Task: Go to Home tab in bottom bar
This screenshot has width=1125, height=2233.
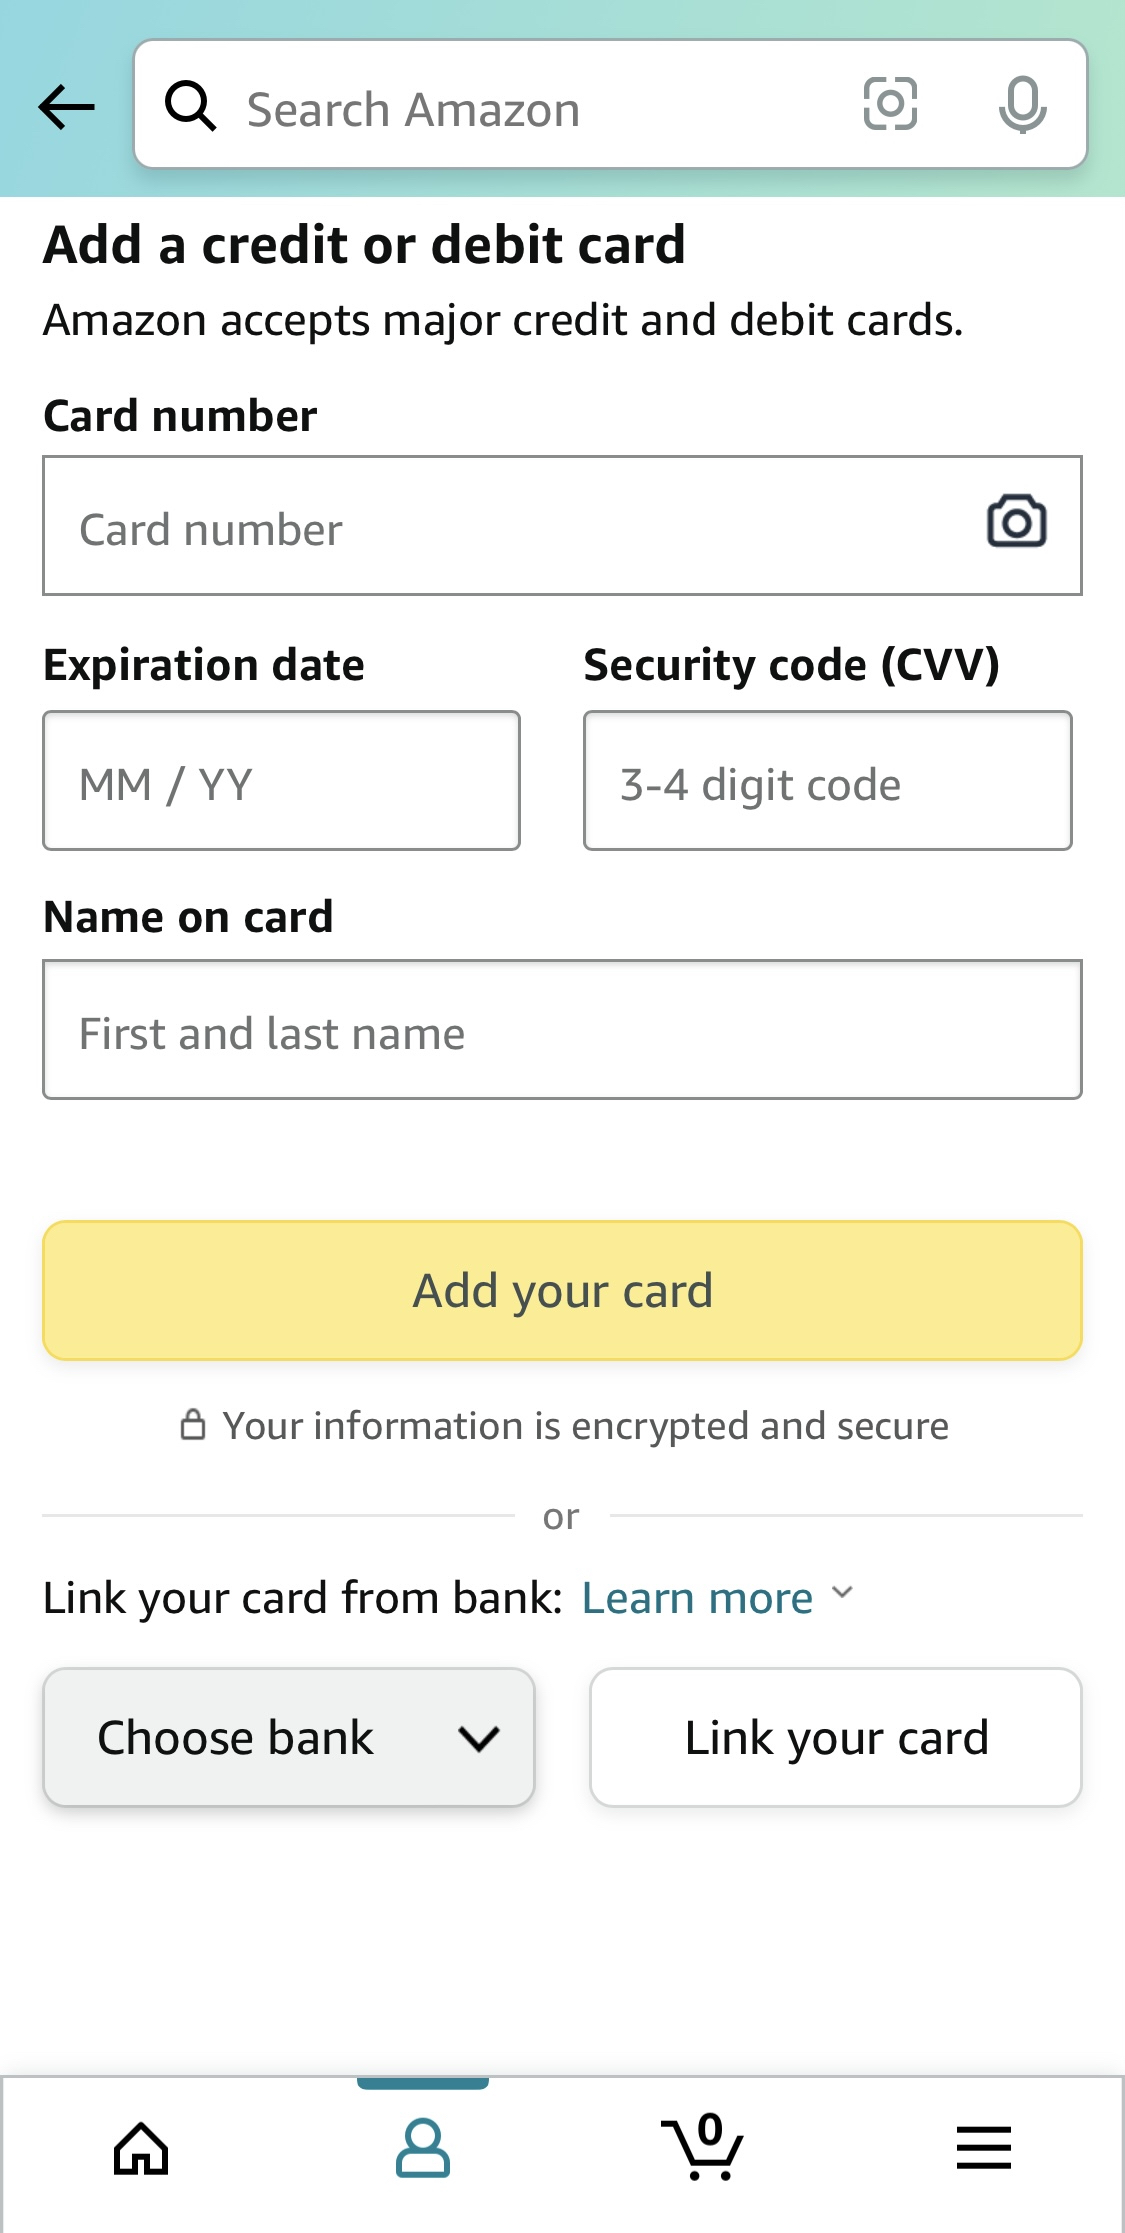Action: 141,2149
